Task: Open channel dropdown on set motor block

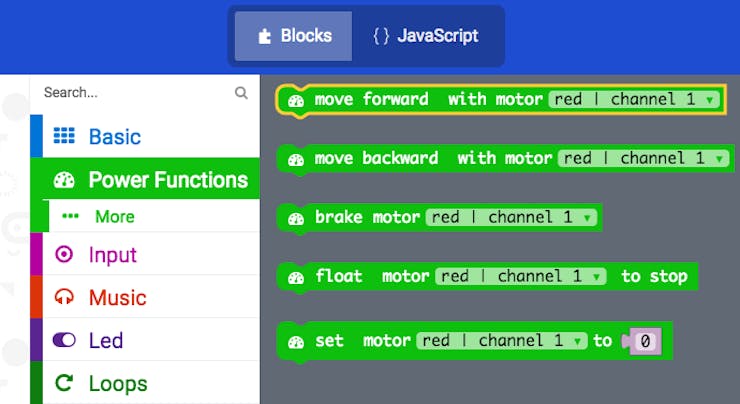Action: pyautogui.click(x=502, y=341)
